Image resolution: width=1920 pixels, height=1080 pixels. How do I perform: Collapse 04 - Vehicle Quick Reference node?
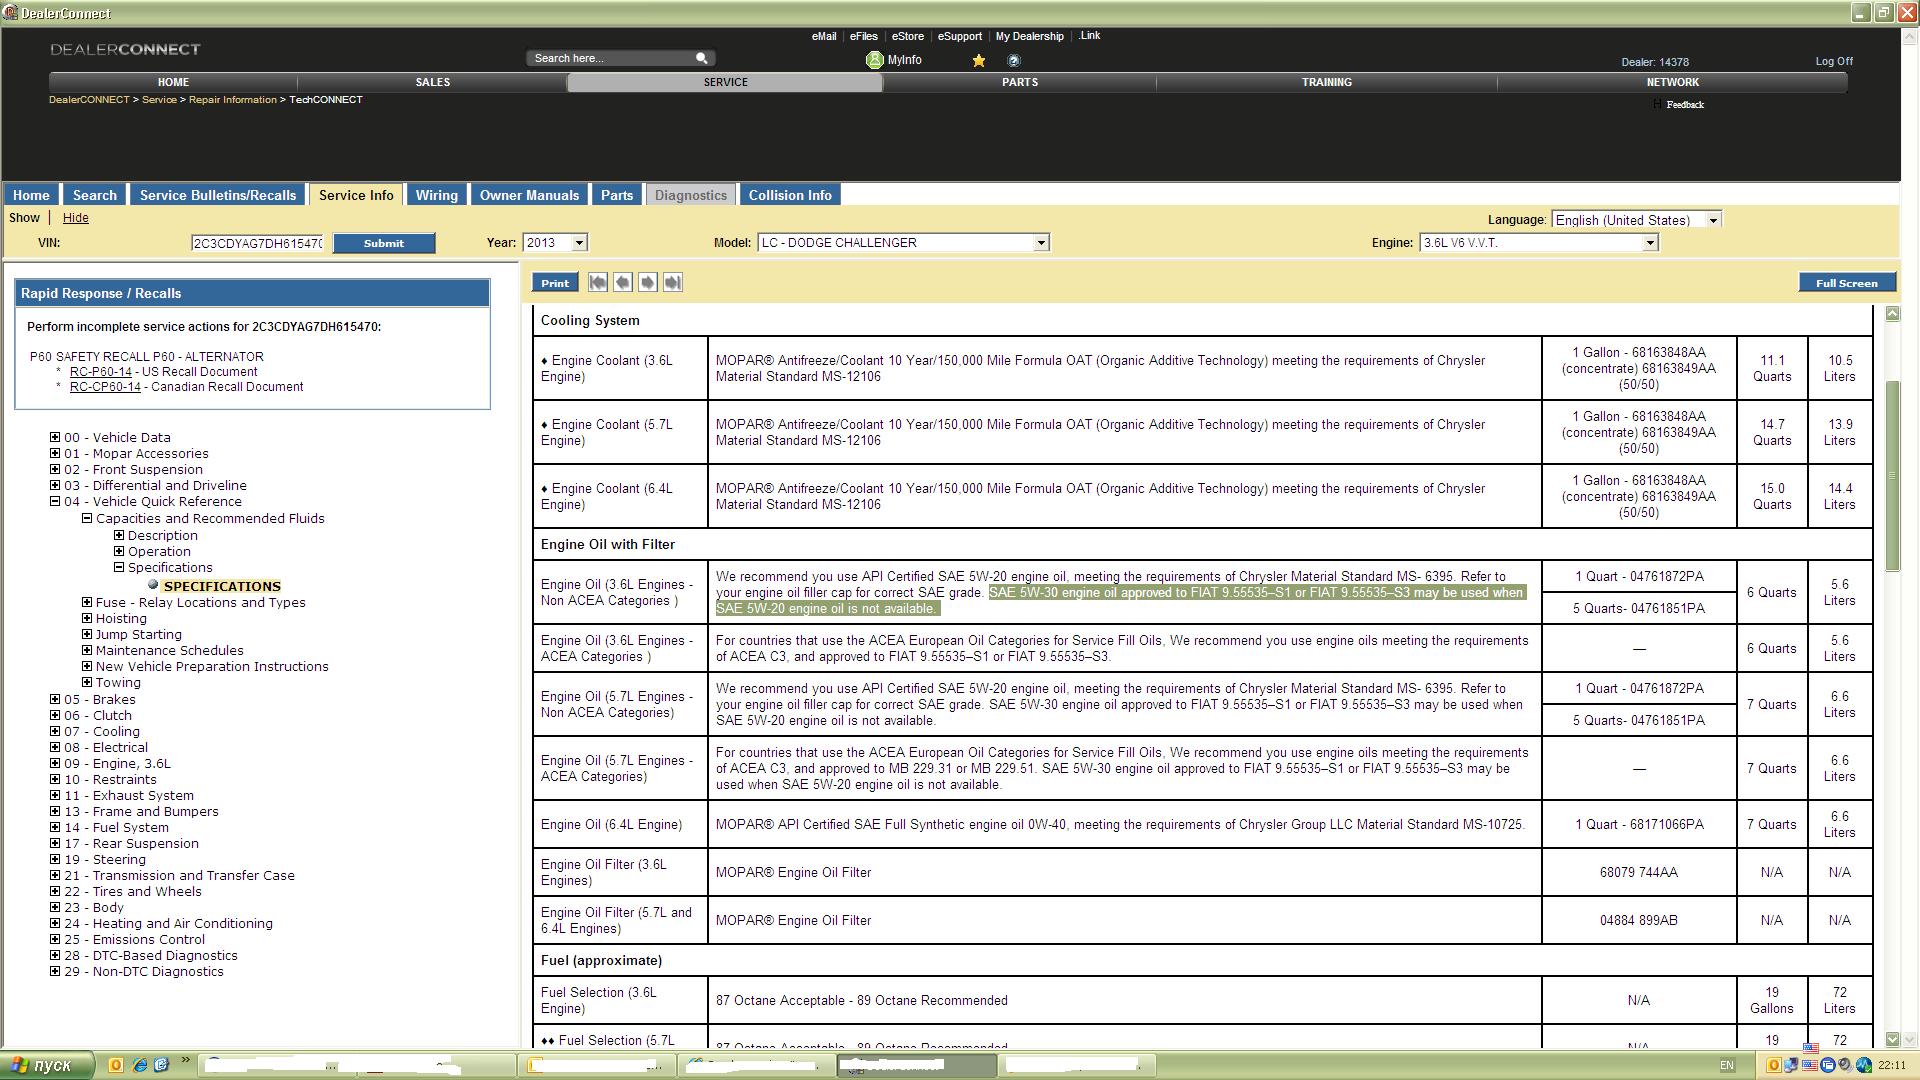click(x=55, y=501)
